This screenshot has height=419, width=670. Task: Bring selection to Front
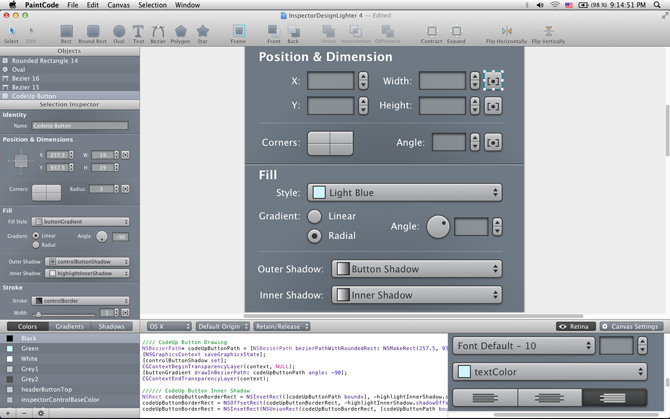[x=273, y=34]
